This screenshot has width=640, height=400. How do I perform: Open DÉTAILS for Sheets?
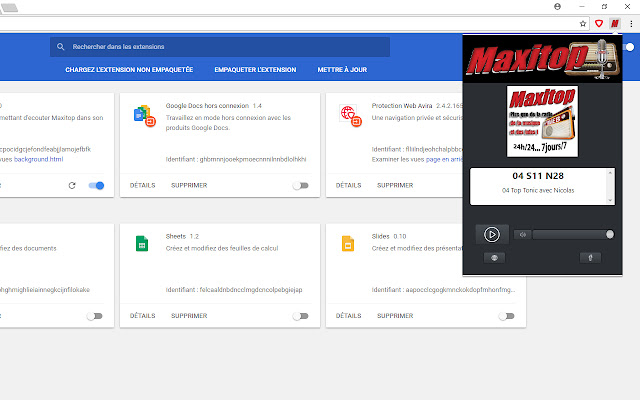pyautogui.click(x=142, y=316)
